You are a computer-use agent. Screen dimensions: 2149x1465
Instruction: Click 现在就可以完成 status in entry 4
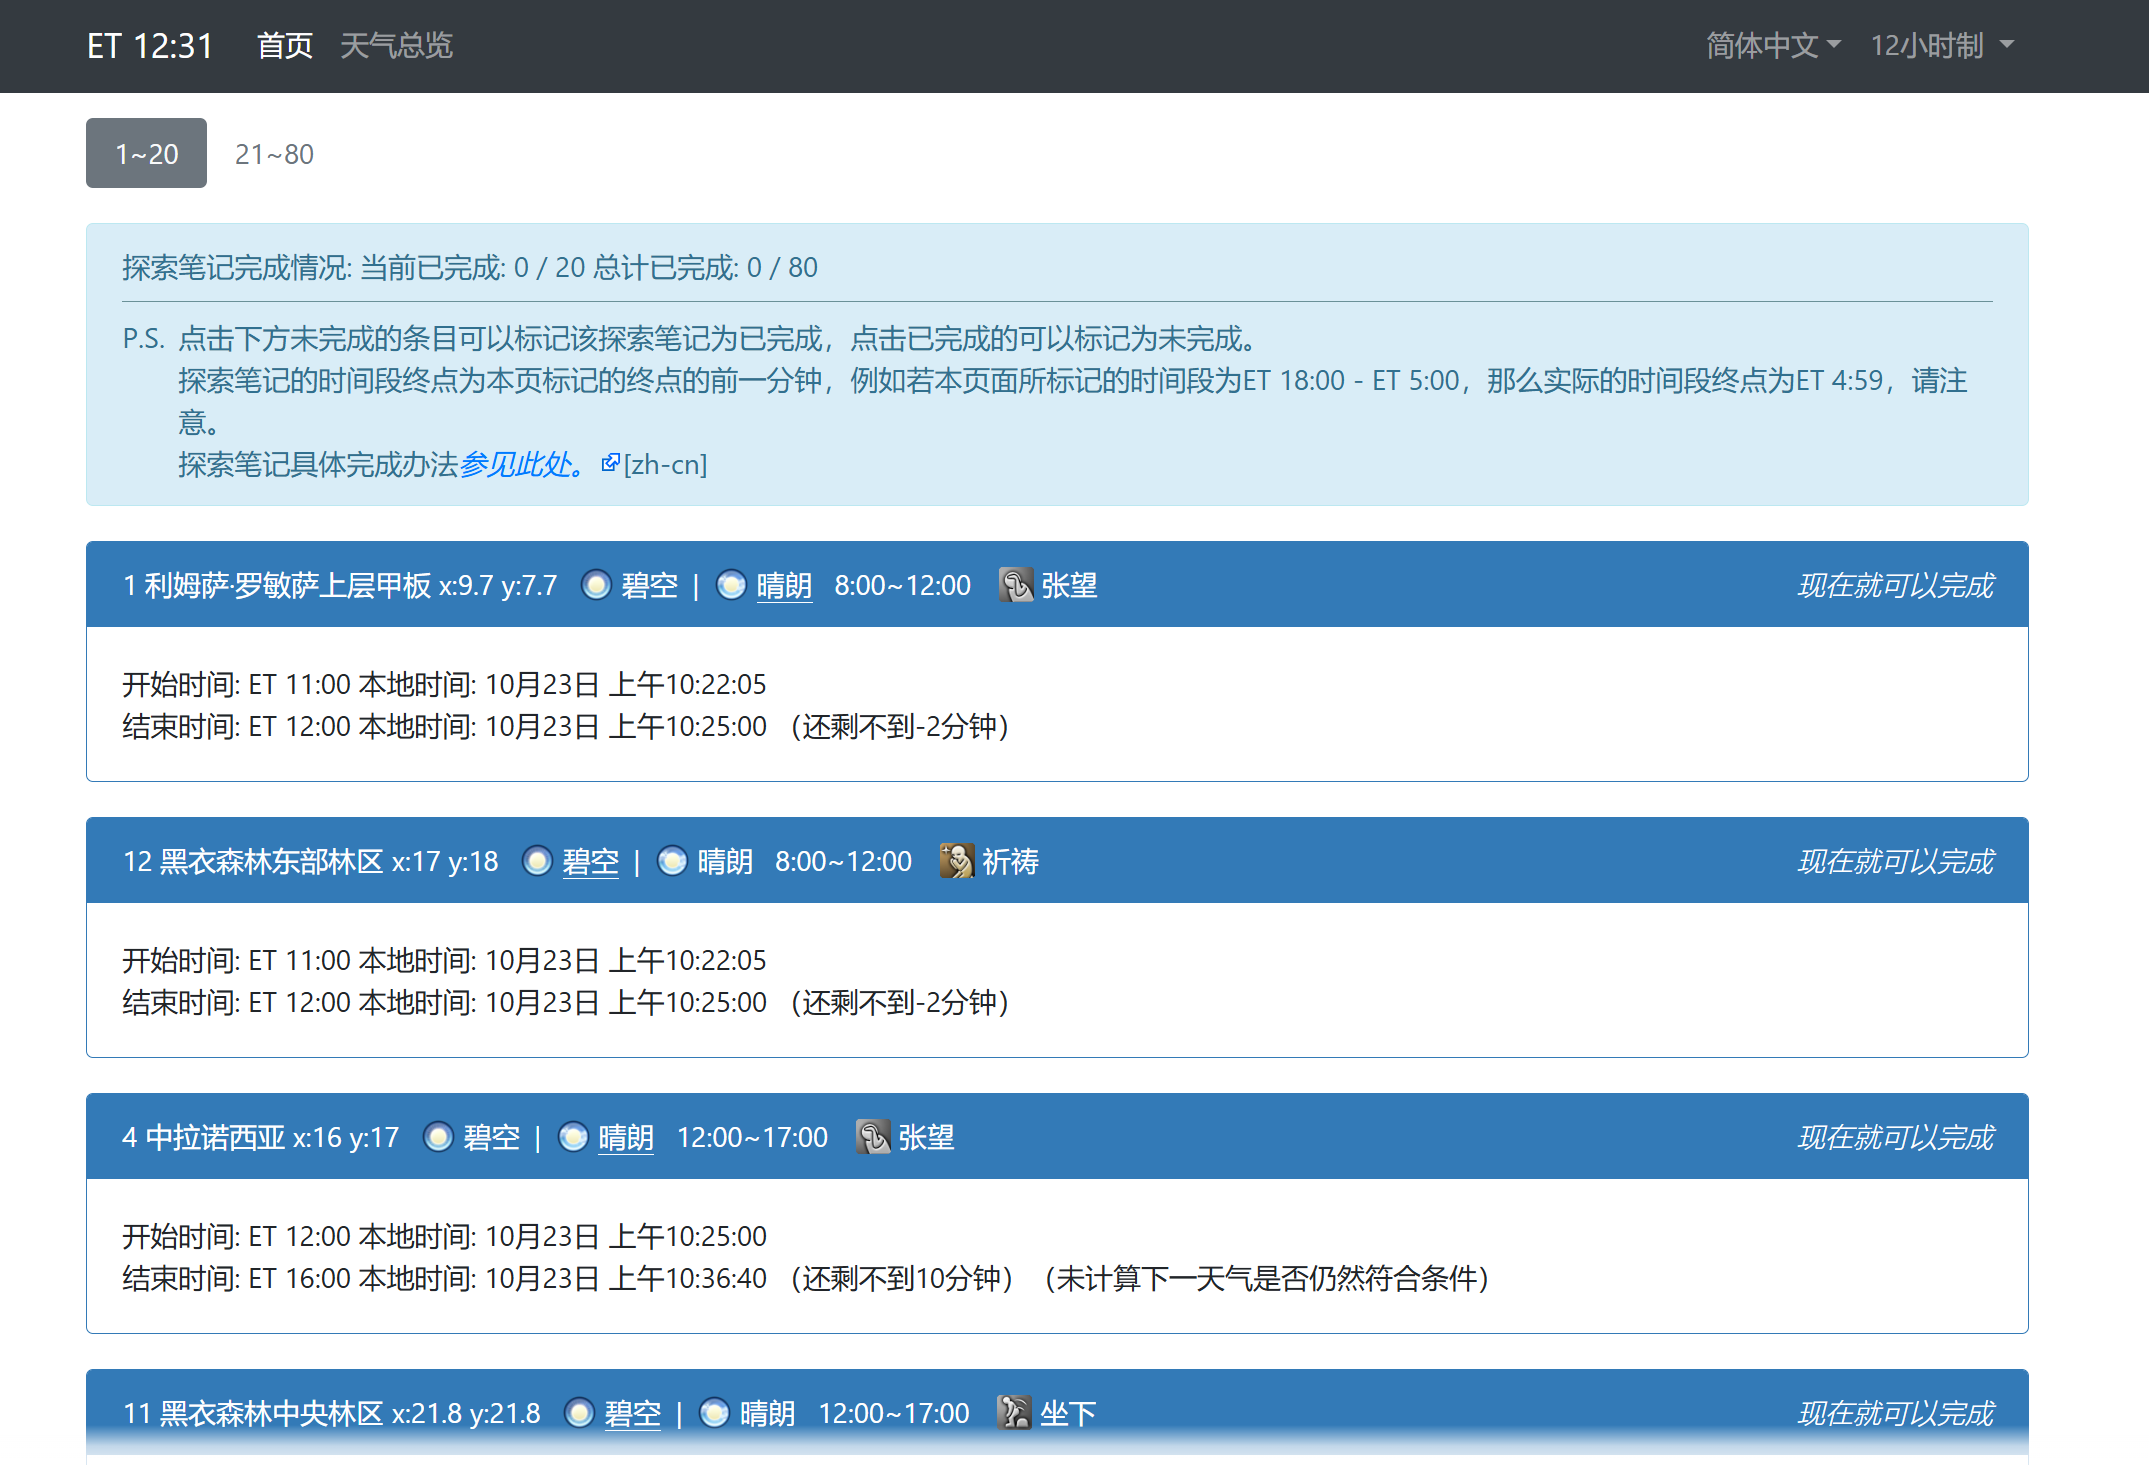pyautogui.click(x=1895, y=1137)
